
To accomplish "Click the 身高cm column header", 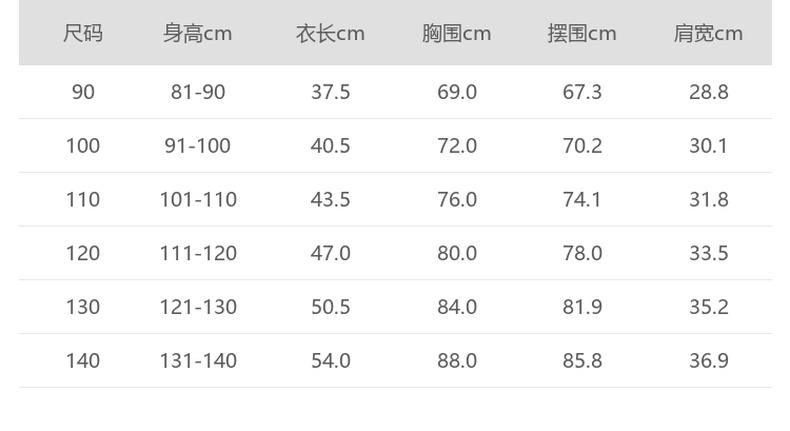I will (x=198, y=34).
